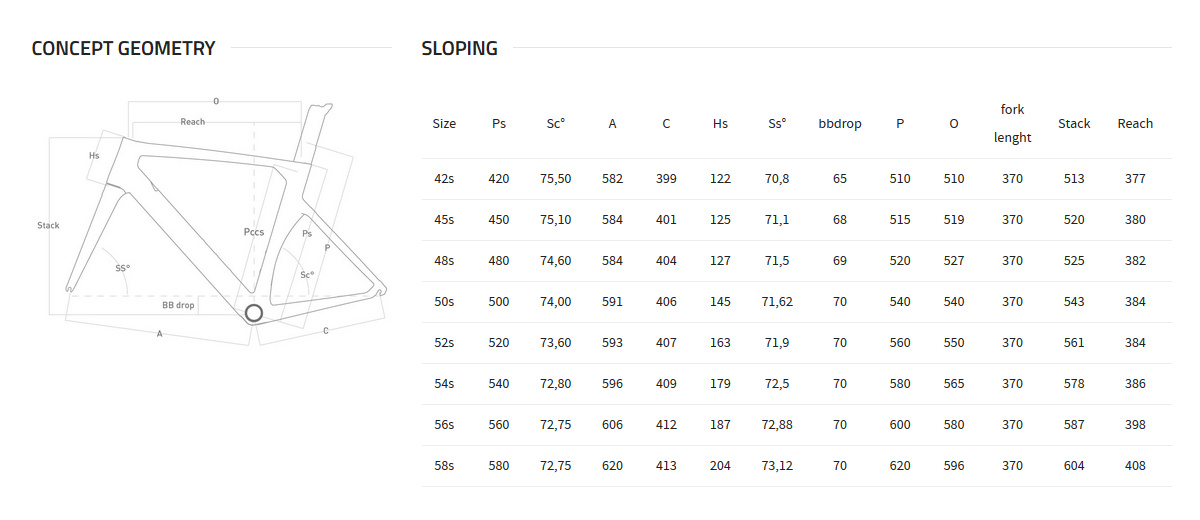1200x520 pixels.
Task: Click the "Ss°" column header in the table
Action: (777, 124)
